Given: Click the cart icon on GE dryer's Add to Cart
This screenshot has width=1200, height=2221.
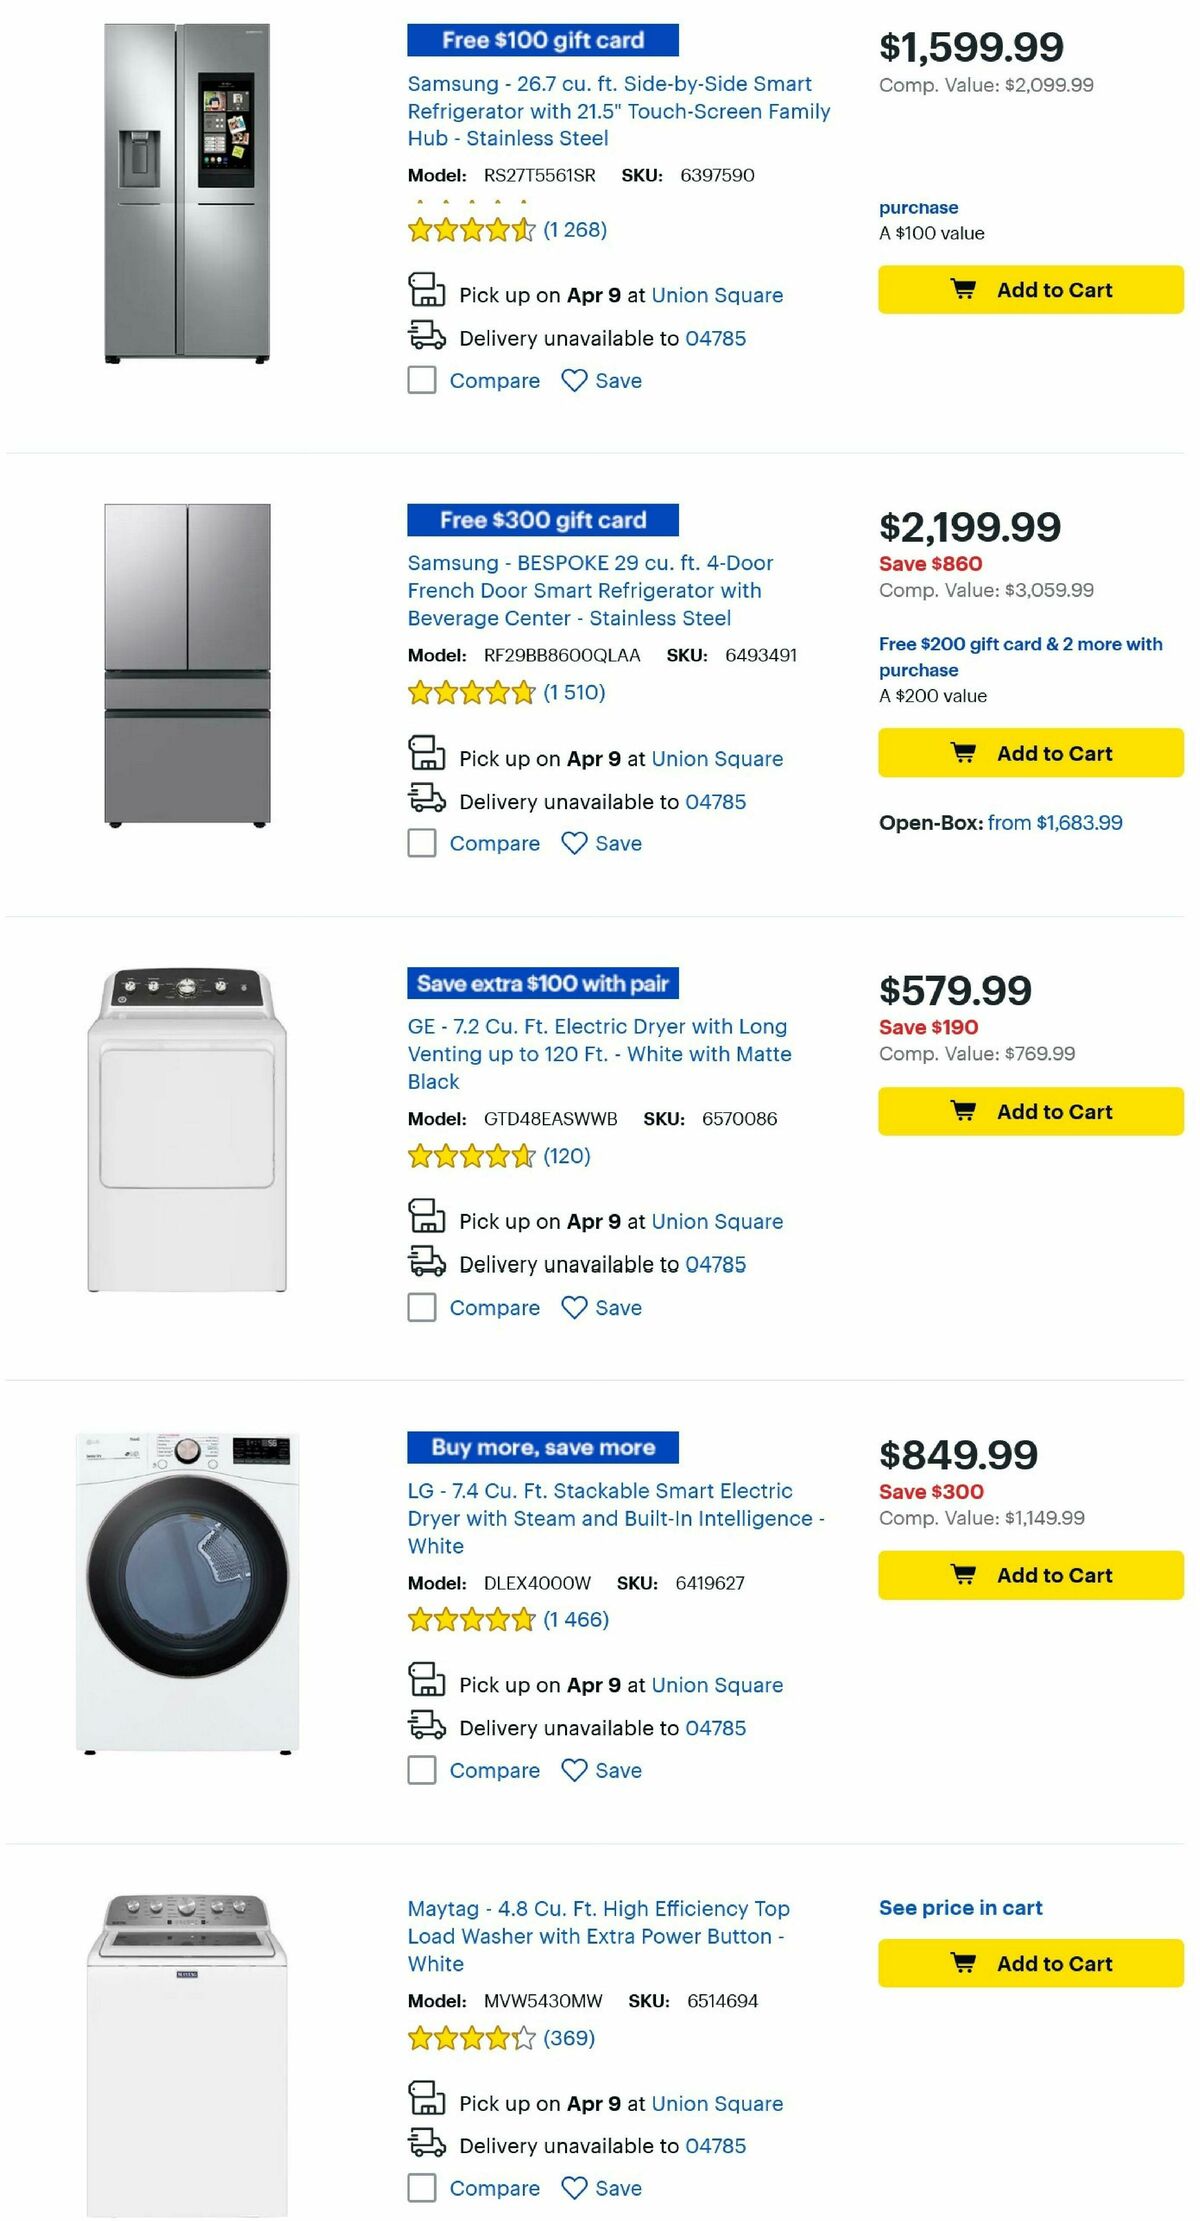Looking at the screenshot, I should (x=963, y=1111).
